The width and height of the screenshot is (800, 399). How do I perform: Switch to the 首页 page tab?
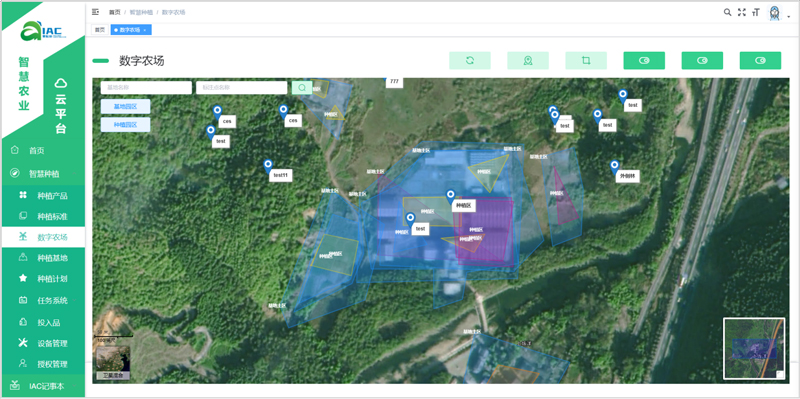(x=99, y=30)
